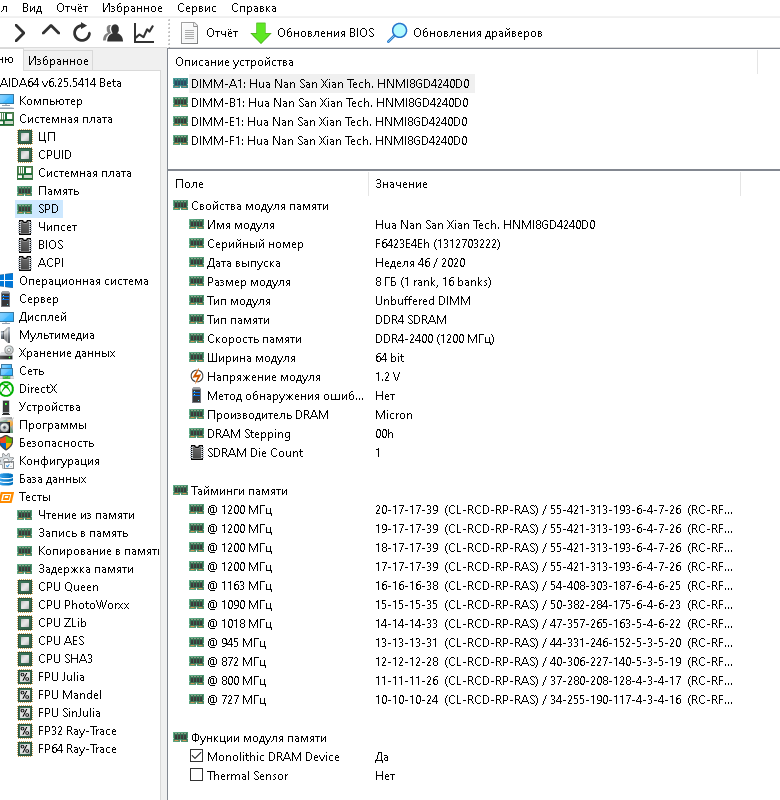Viewport: 780px width, 800px height.
Task: Open the Справка menu
Action: 254,8
